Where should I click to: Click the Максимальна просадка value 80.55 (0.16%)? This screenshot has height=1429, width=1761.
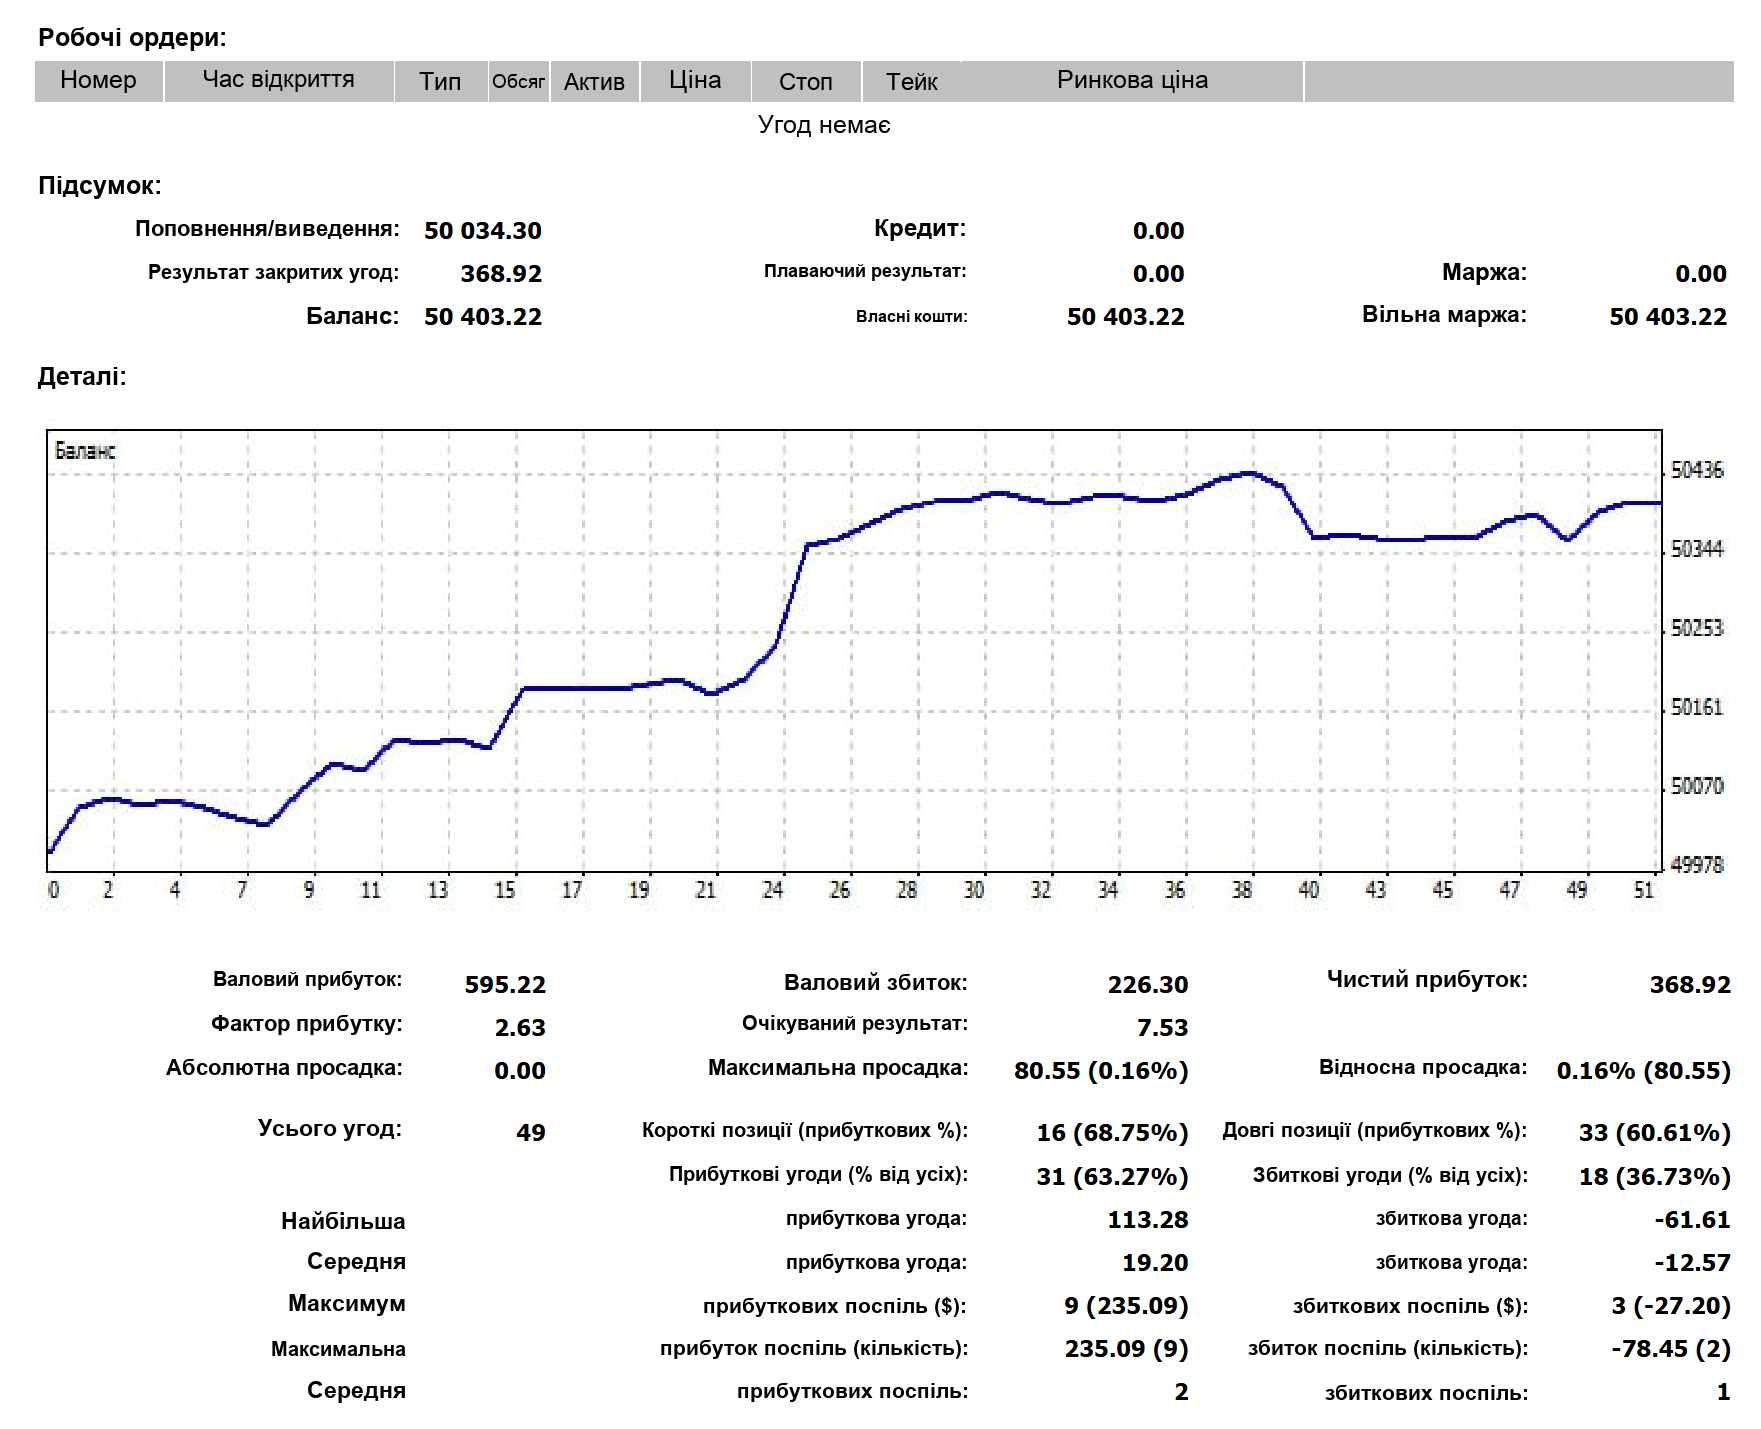pos(1101,1071)
